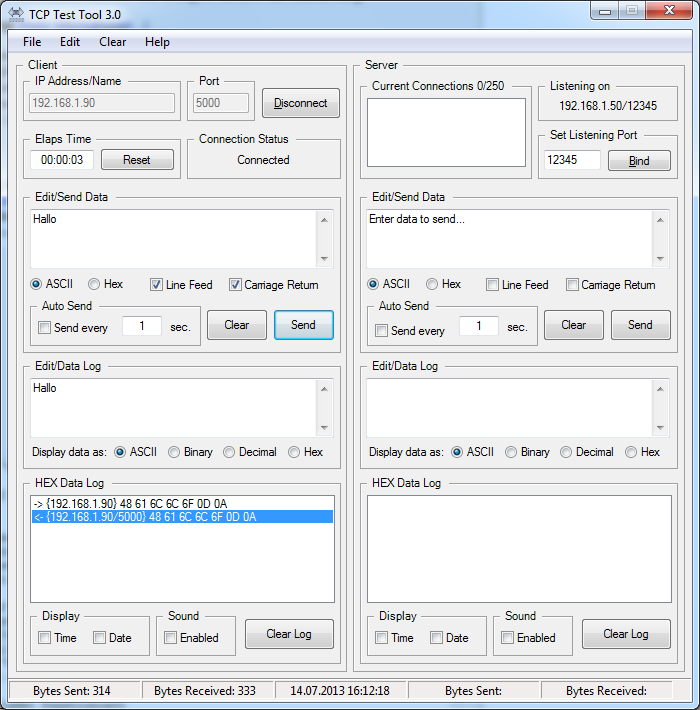Select highlighted row {192.168.1.90/5000}

click(x=182, y=517)
